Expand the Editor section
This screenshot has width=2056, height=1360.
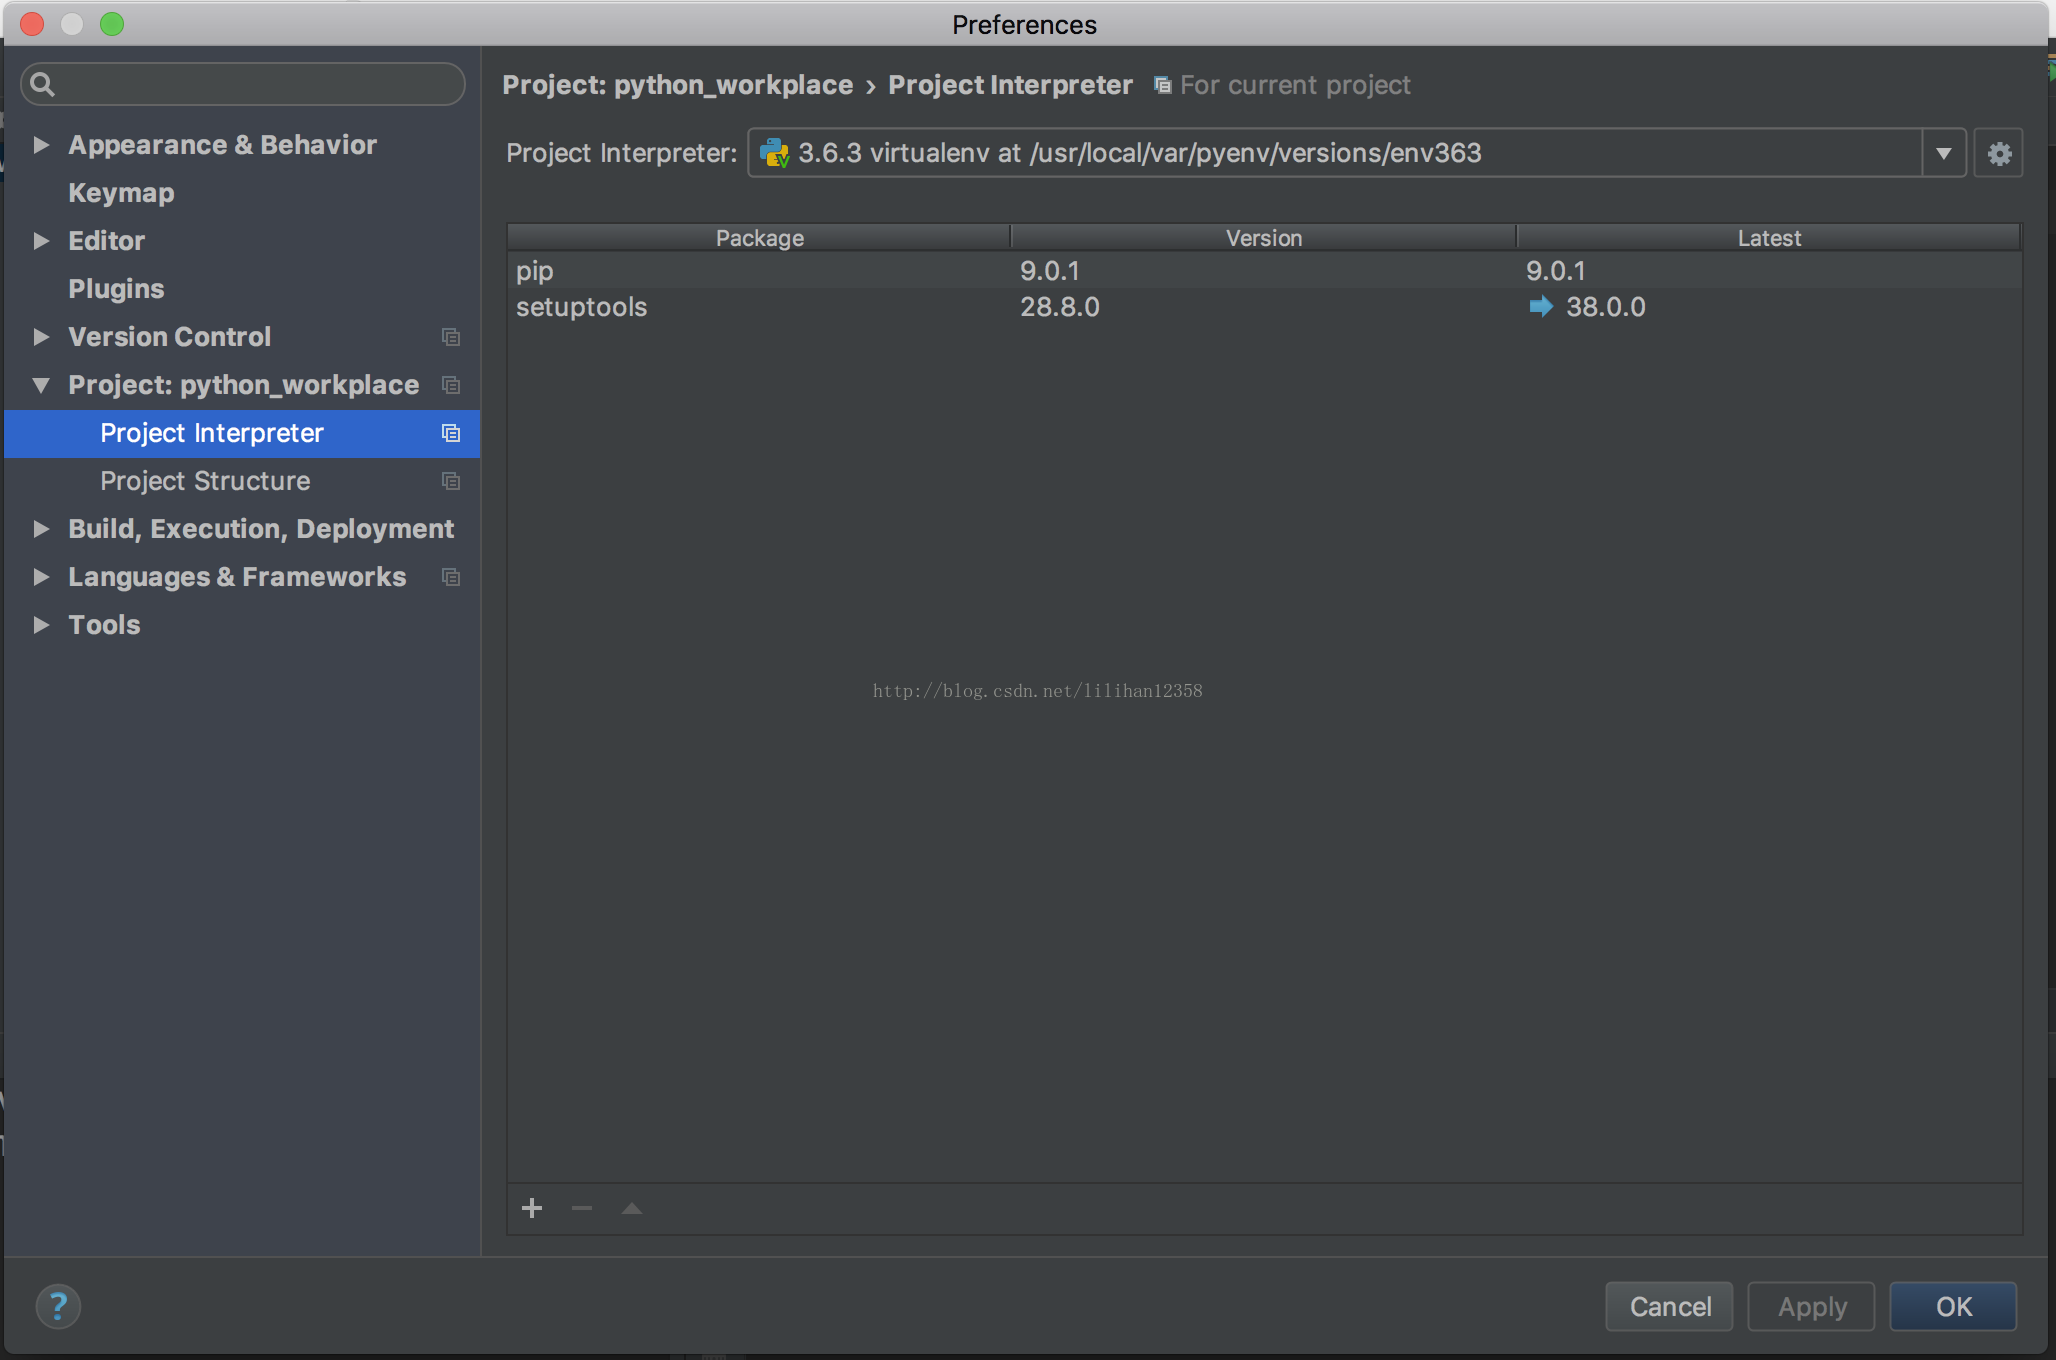41,241
